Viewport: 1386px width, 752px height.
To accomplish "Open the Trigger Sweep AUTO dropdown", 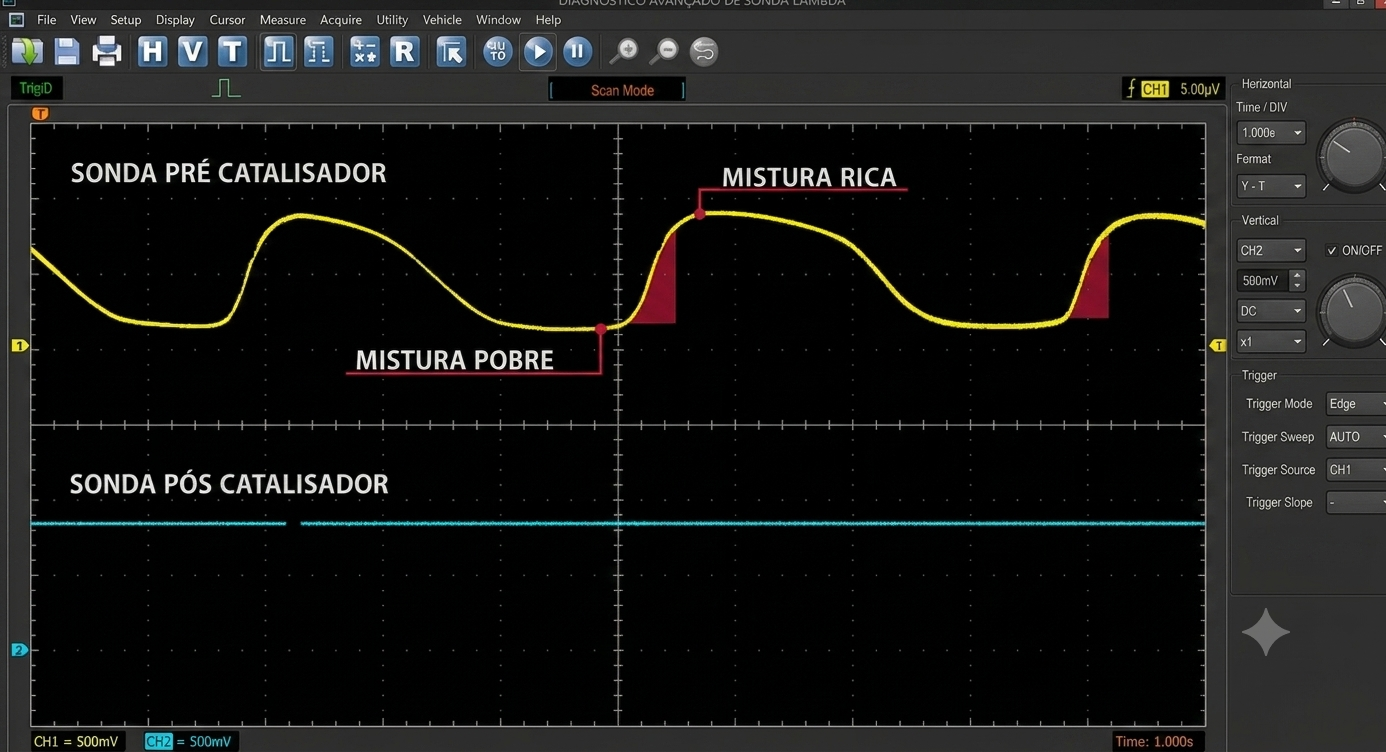I will pos(1355,437).
